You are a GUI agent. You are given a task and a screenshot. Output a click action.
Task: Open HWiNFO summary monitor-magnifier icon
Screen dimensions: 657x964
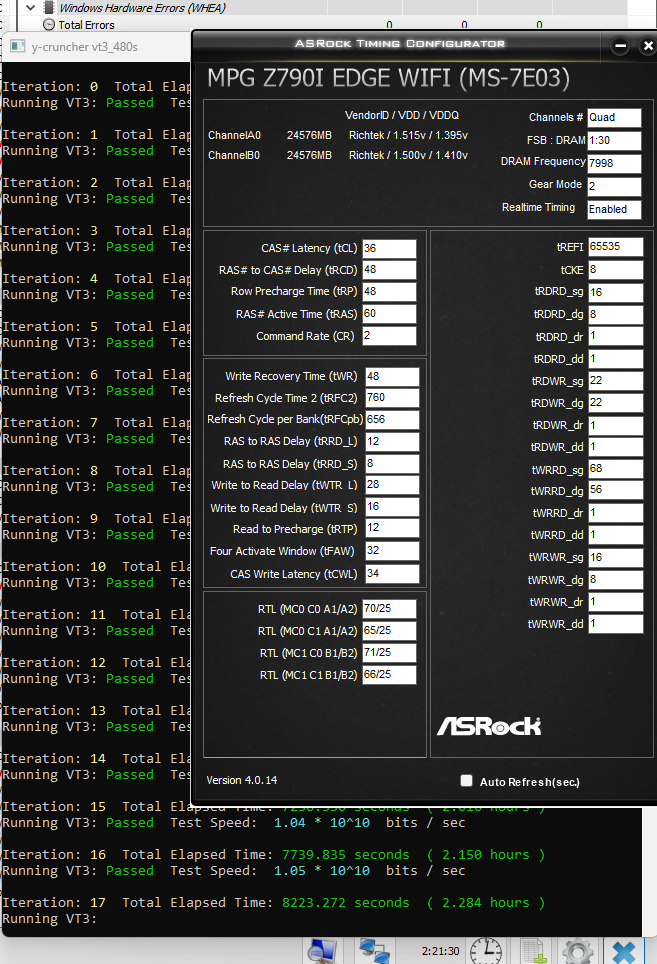(x=323, y=951)
